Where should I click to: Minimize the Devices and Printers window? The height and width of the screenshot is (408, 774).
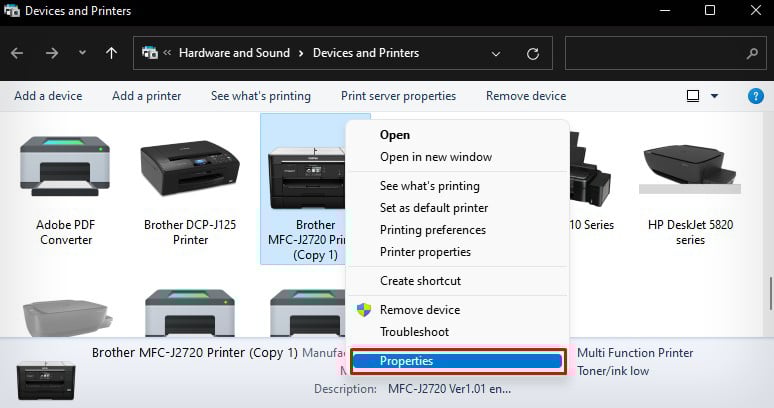665,10
